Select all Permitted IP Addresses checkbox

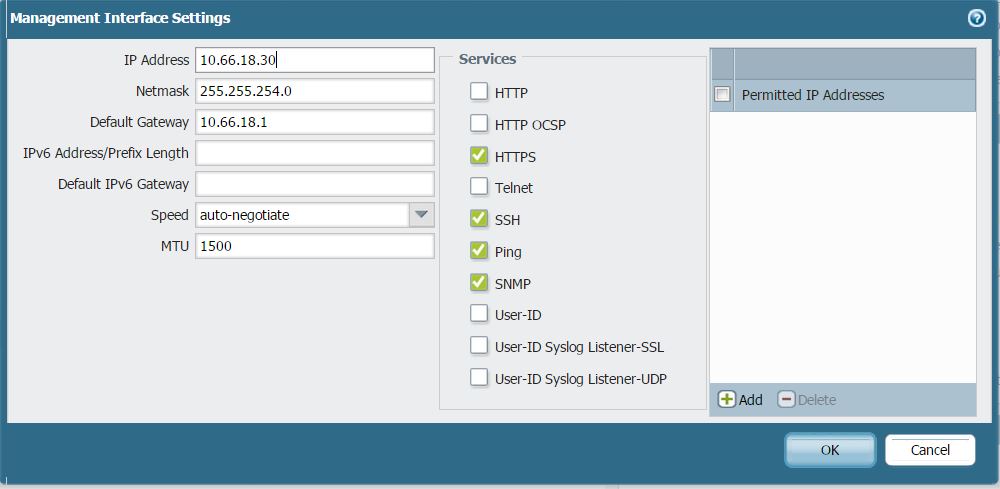point(722,95)
